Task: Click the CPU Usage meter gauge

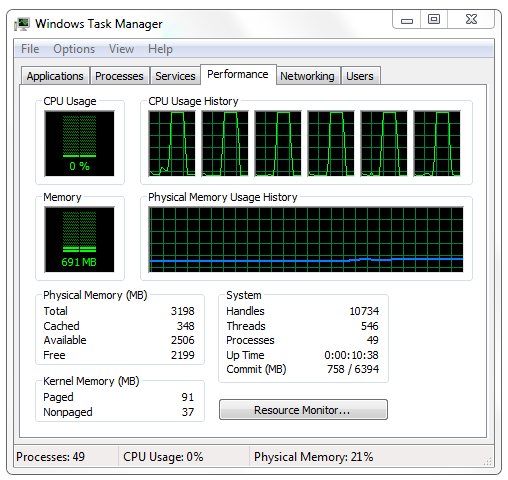Action: [79, 144]
